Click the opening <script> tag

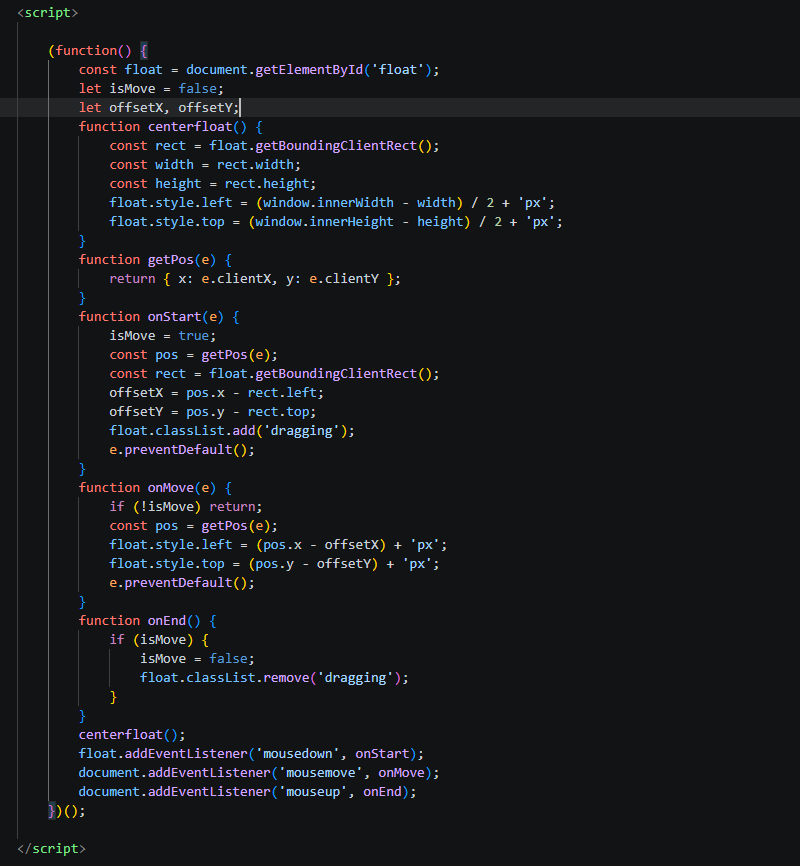click(48, 13)
